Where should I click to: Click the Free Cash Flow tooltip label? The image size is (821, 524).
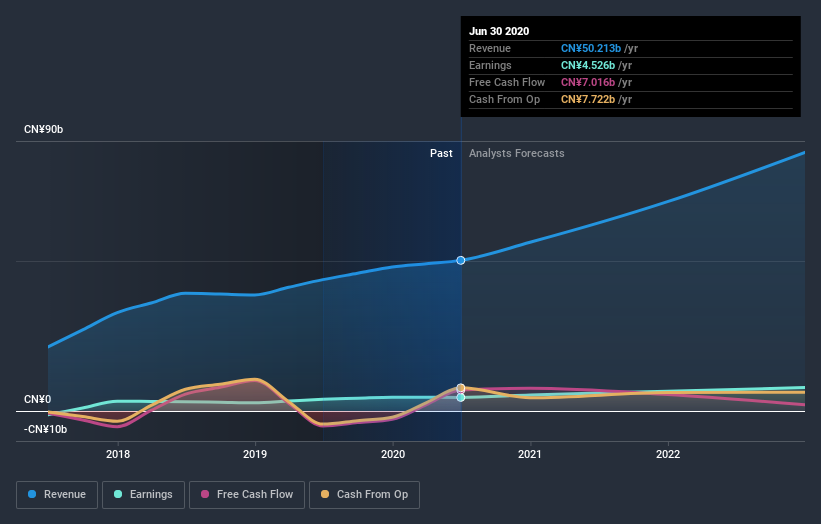(507, 82)
